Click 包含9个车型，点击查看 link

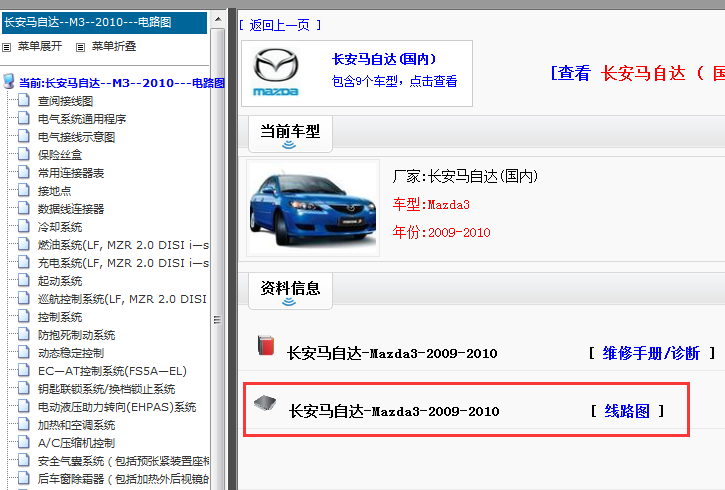tap(394, 81)
